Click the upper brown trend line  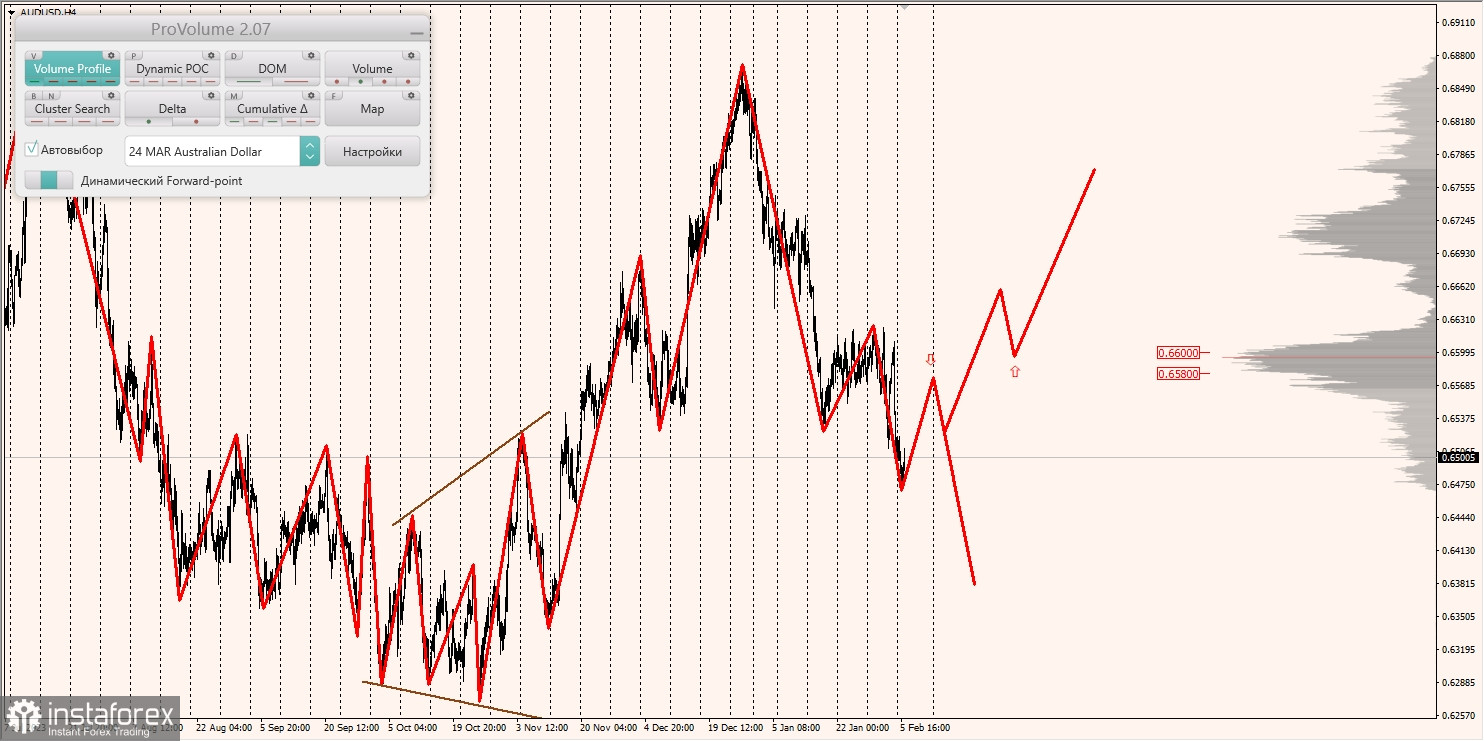471,468
